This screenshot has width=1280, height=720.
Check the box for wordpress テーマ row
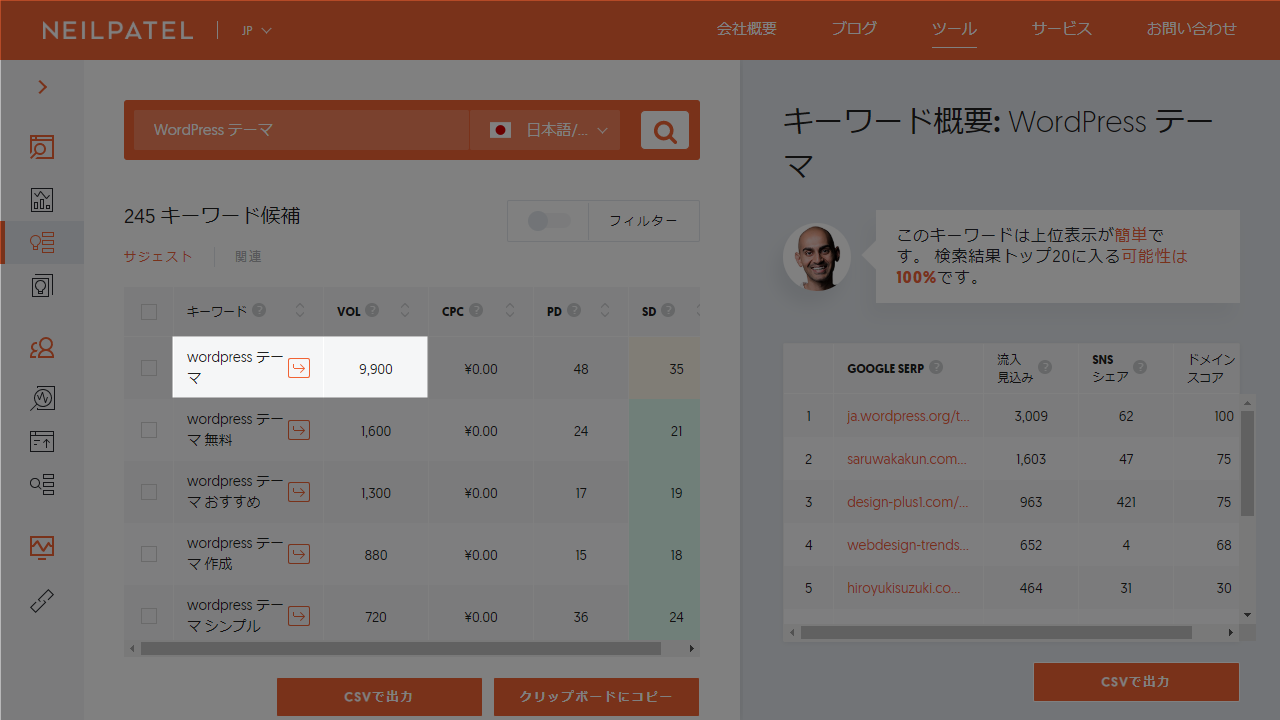pyautogui.click(x=149, y=368)
